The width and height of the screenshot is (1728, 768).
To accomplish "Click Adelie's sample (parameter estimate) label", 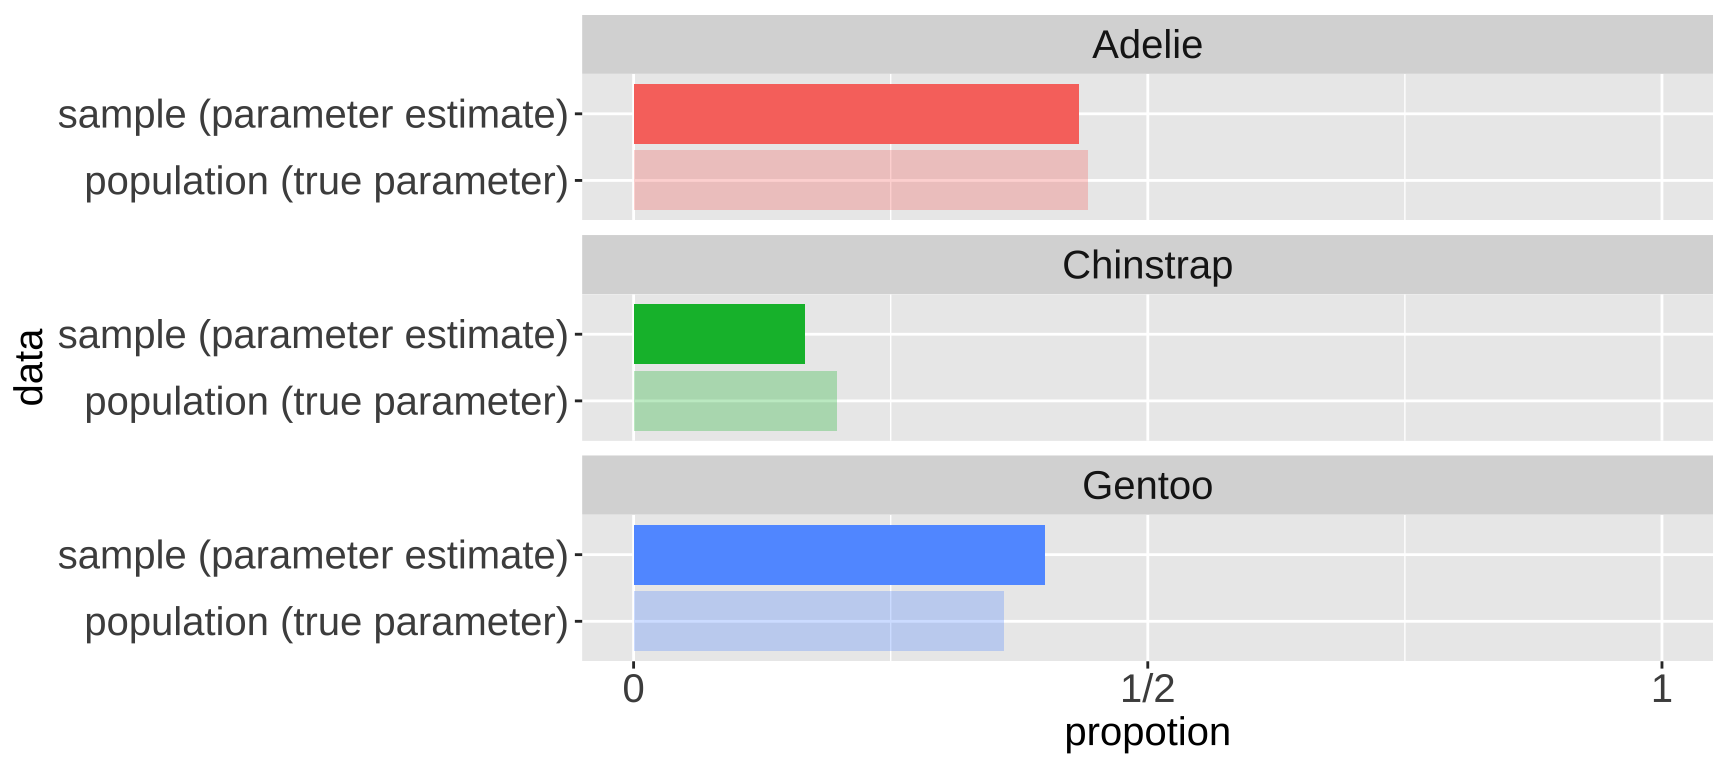I will [313, 114].
